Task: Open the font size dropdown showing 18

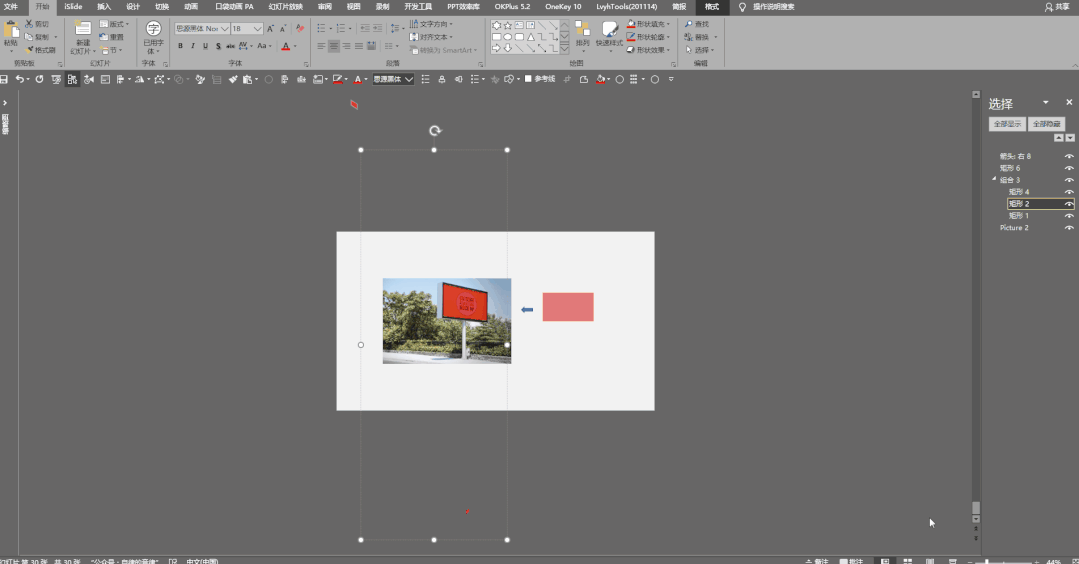Action: (258, 29)
